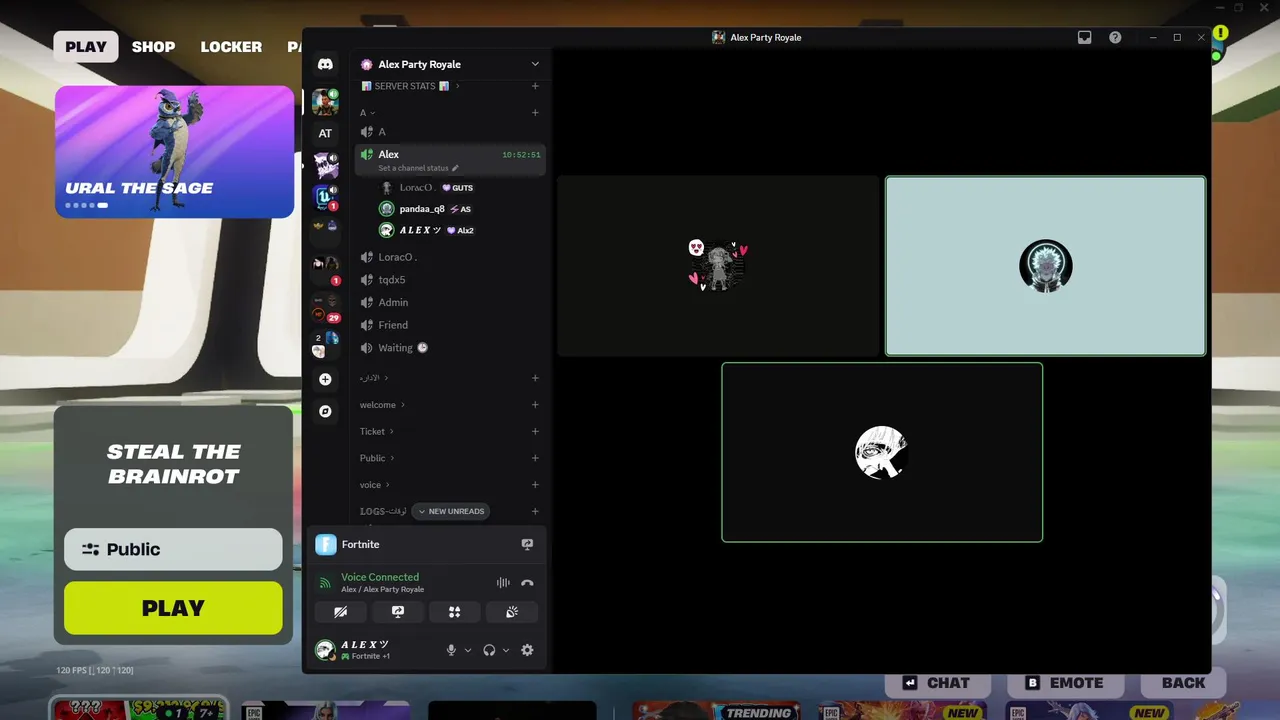Open the Fortnite activity icon in Discord panel
Viewport: 1280px width, 720px height.
tap(325, 544)
